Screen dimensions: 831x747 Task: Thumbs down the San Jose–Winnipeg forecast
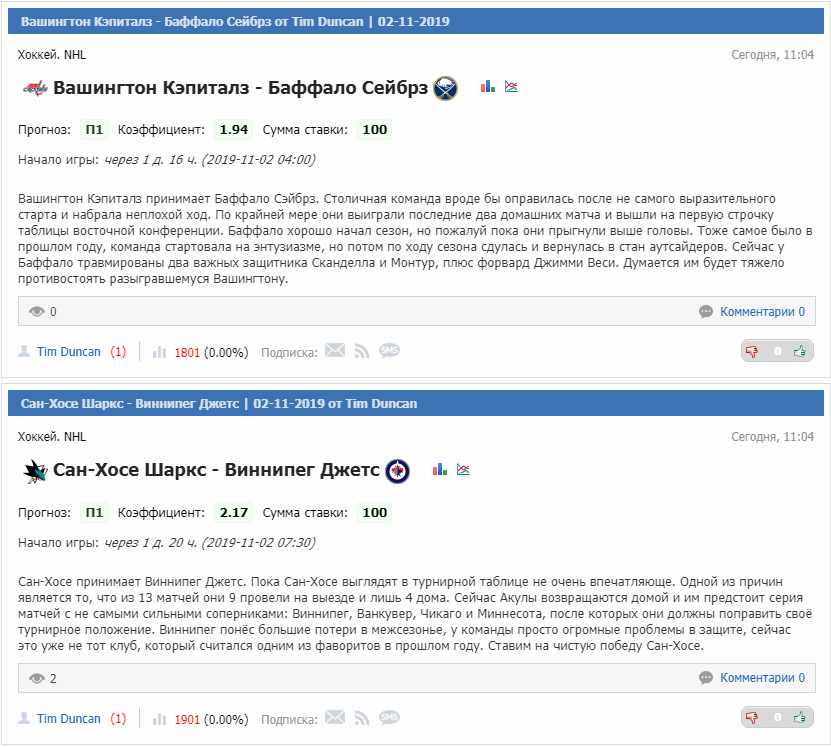pos(752,718)
